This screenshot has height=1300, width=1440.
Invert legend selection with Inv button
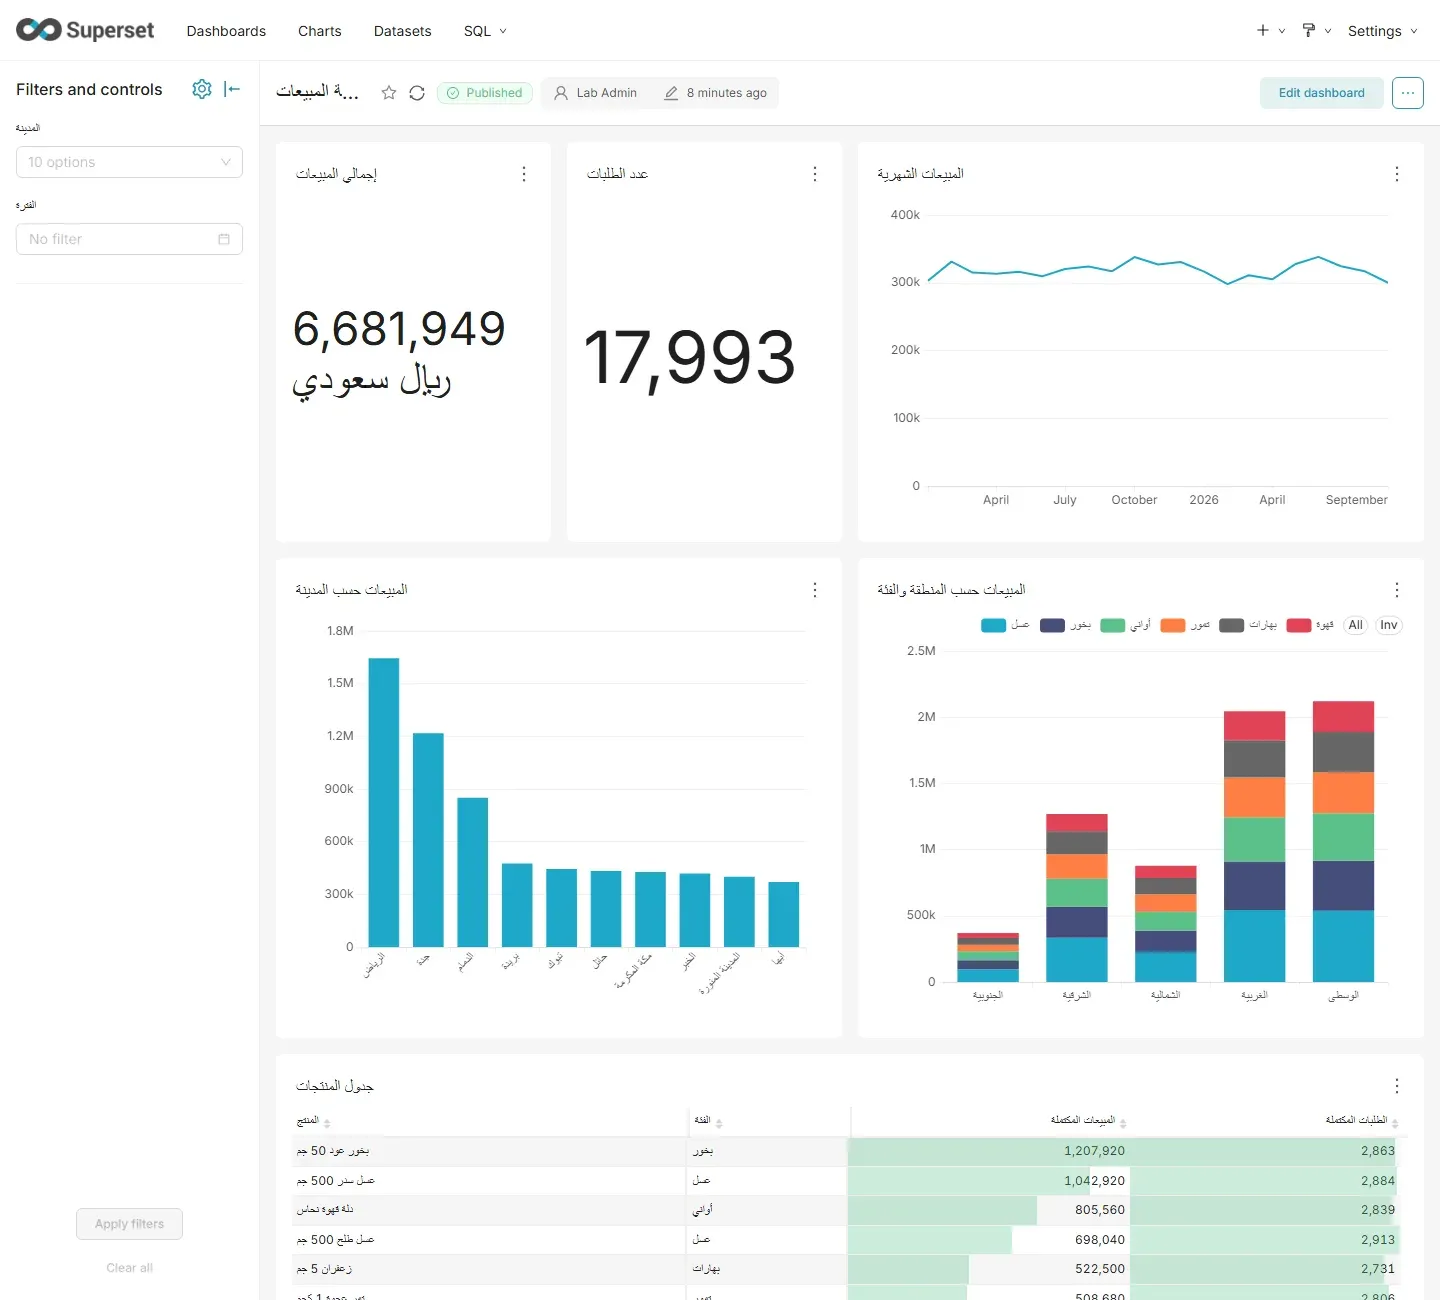tap(1389, 625)
